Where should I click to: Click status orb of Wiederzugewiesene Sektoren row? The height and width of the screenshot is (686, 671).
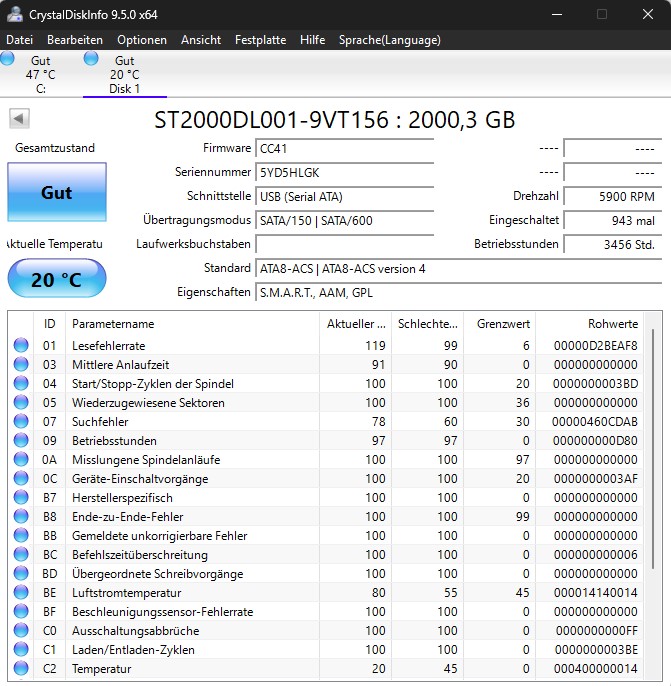tap(21, 402)
